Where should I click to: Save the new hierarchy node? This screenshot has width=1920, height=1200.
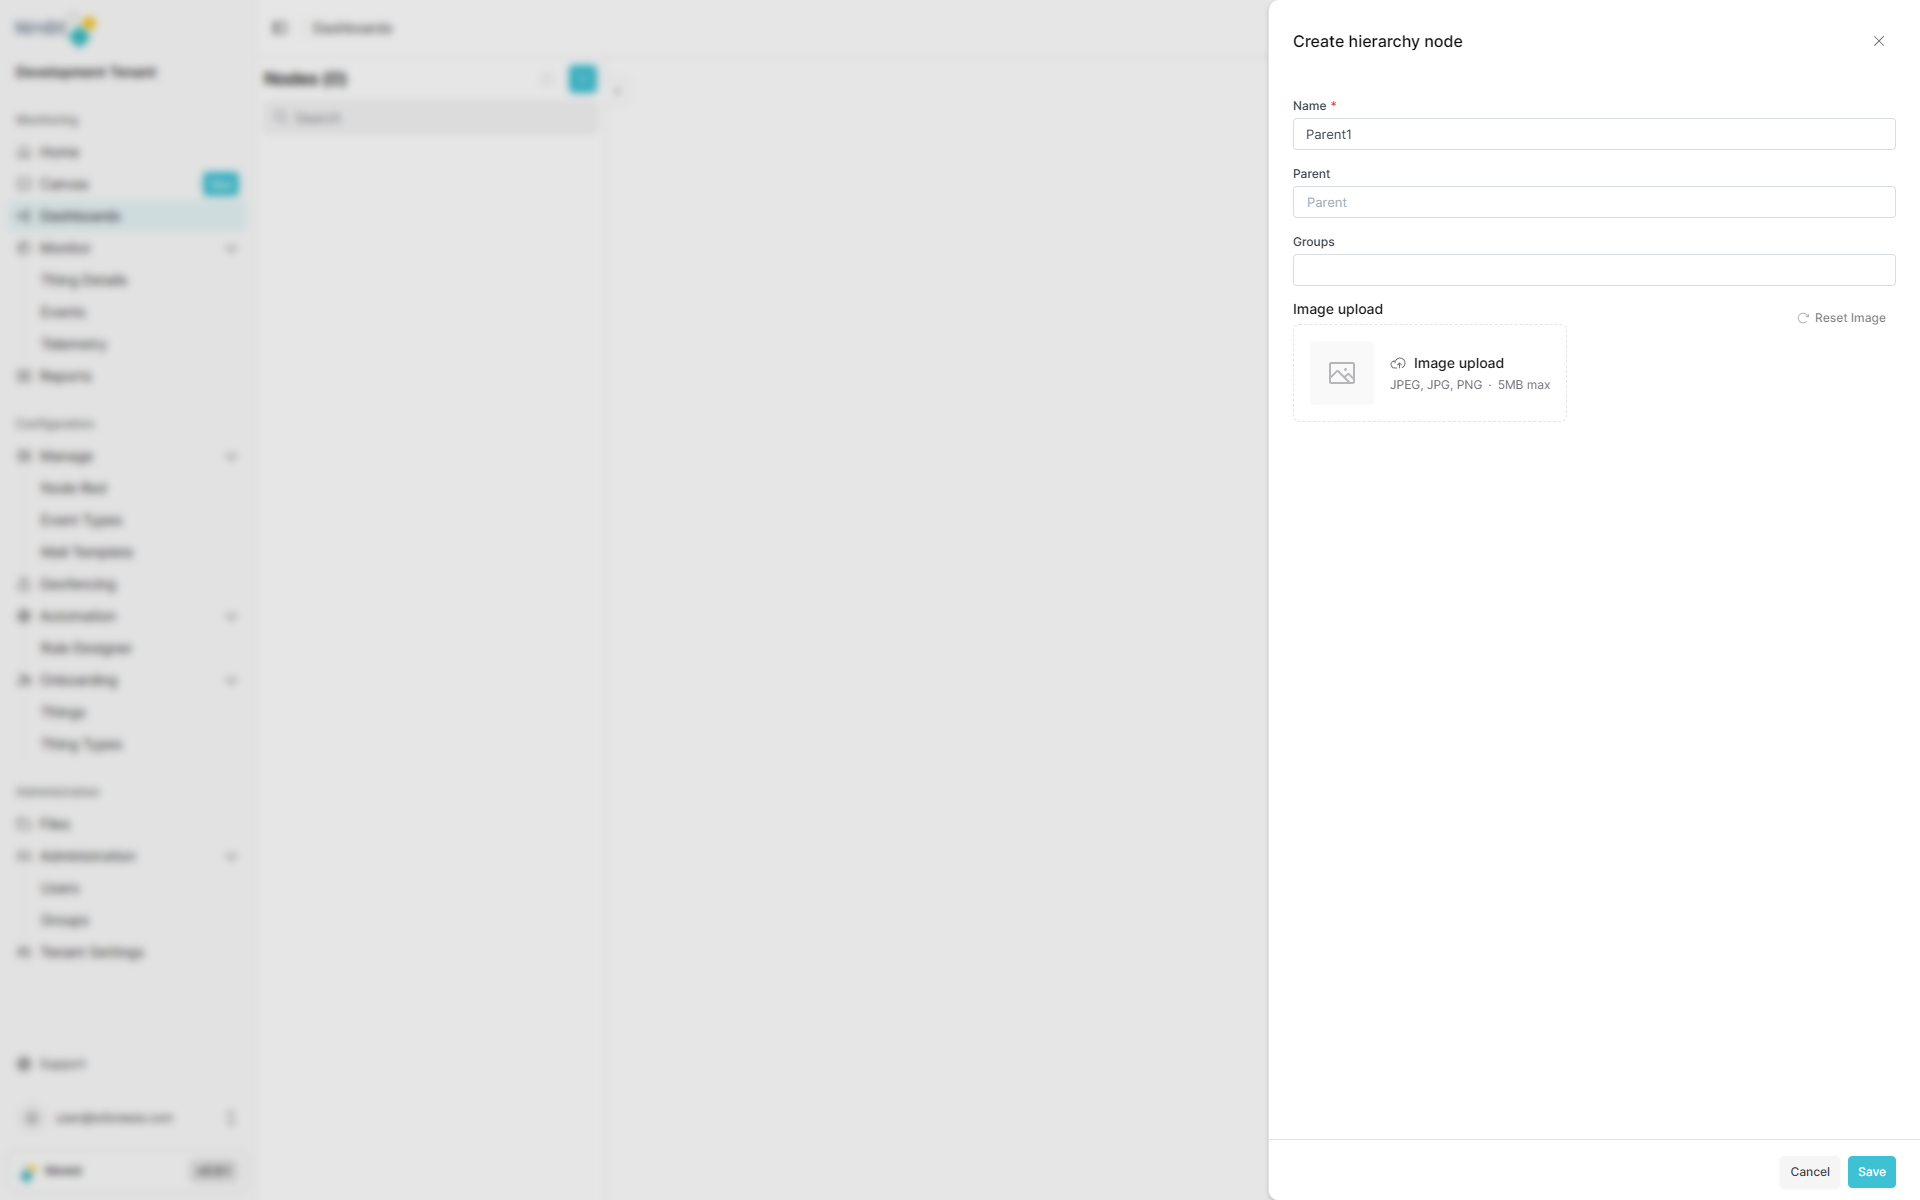1871,1171
